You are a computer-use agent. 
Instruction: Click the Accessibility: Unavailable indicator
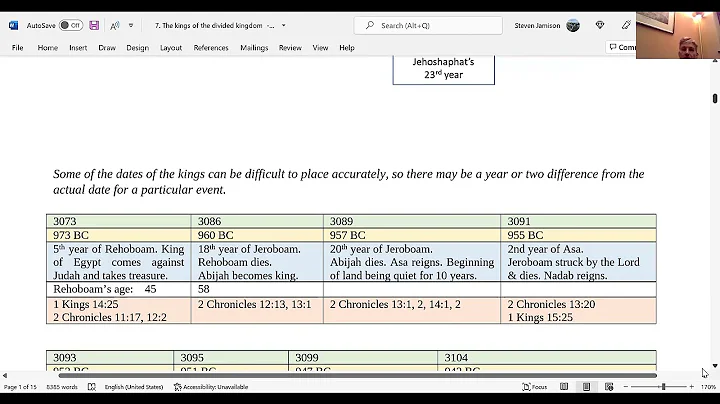click(211, 387)
